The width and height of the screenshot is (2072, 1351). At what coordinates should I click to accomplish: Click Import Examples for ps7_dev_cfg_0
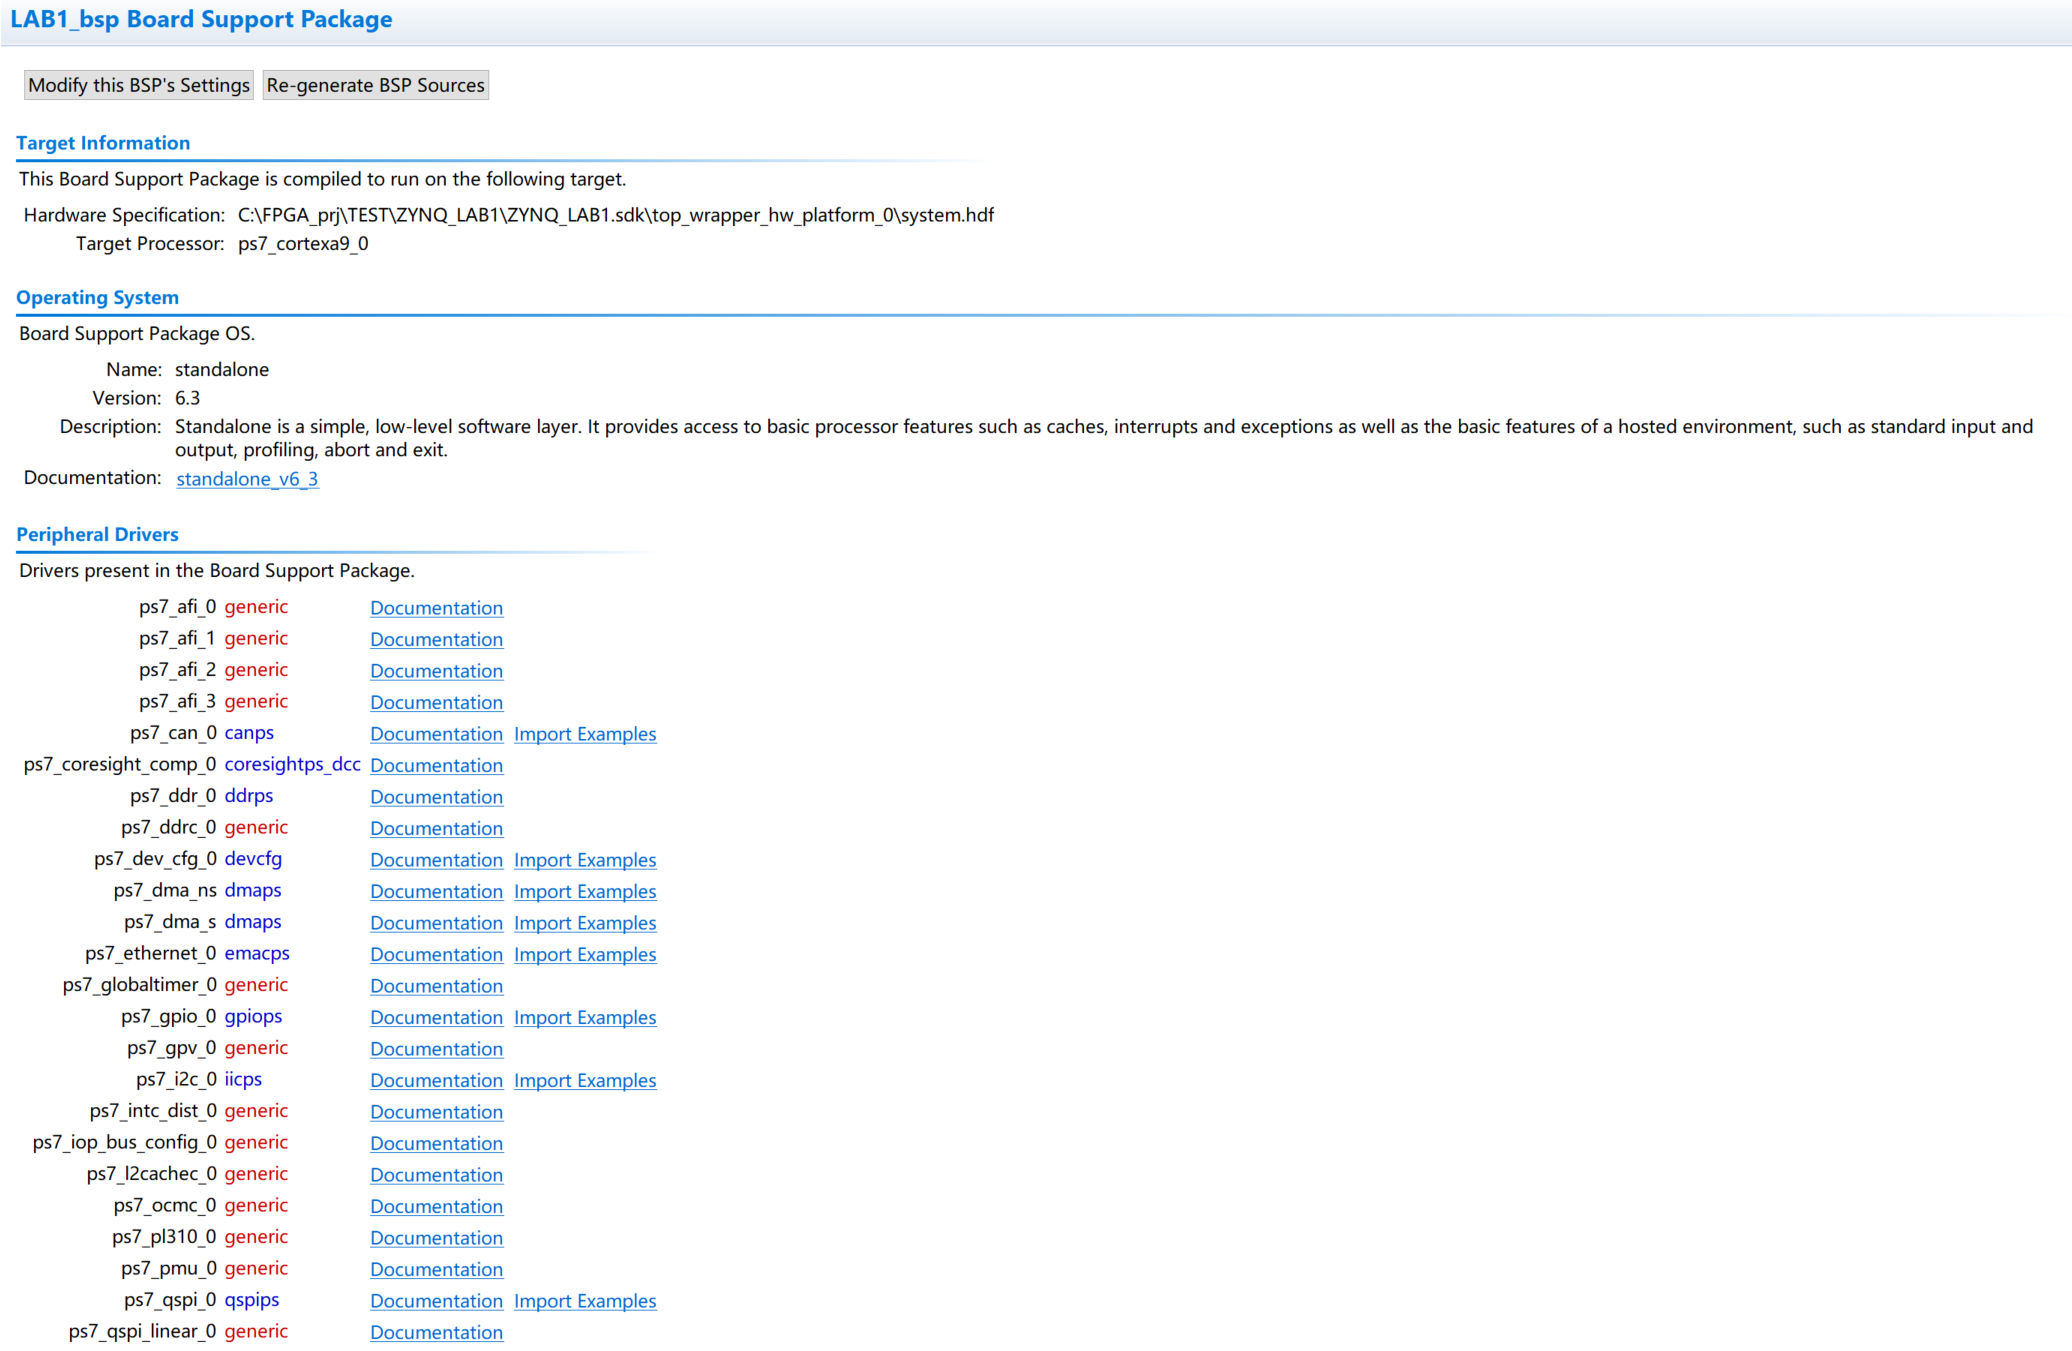click(x=585, y=860)
